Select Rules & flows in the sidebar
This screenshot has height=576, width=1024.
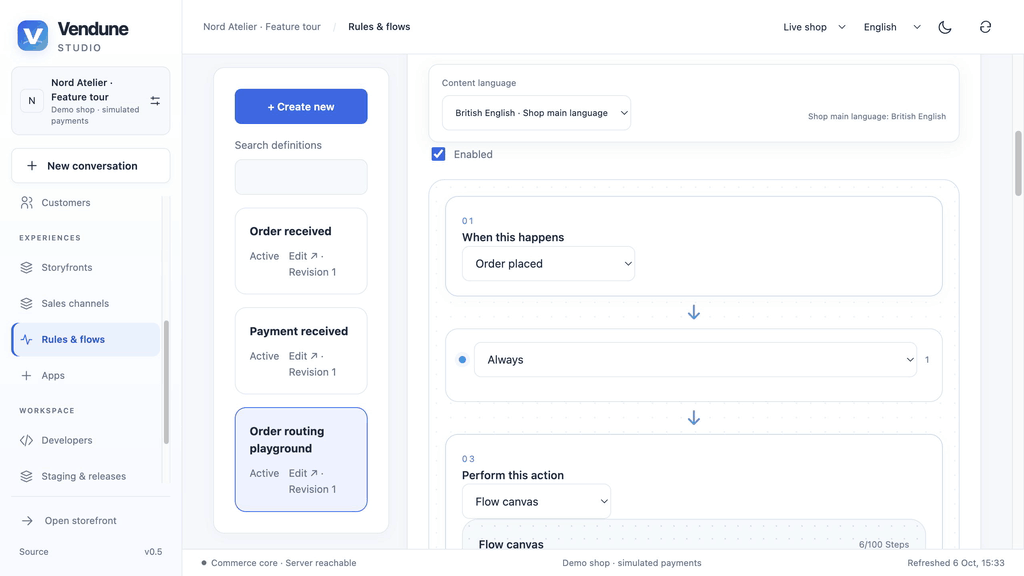(x=86, y=339)
